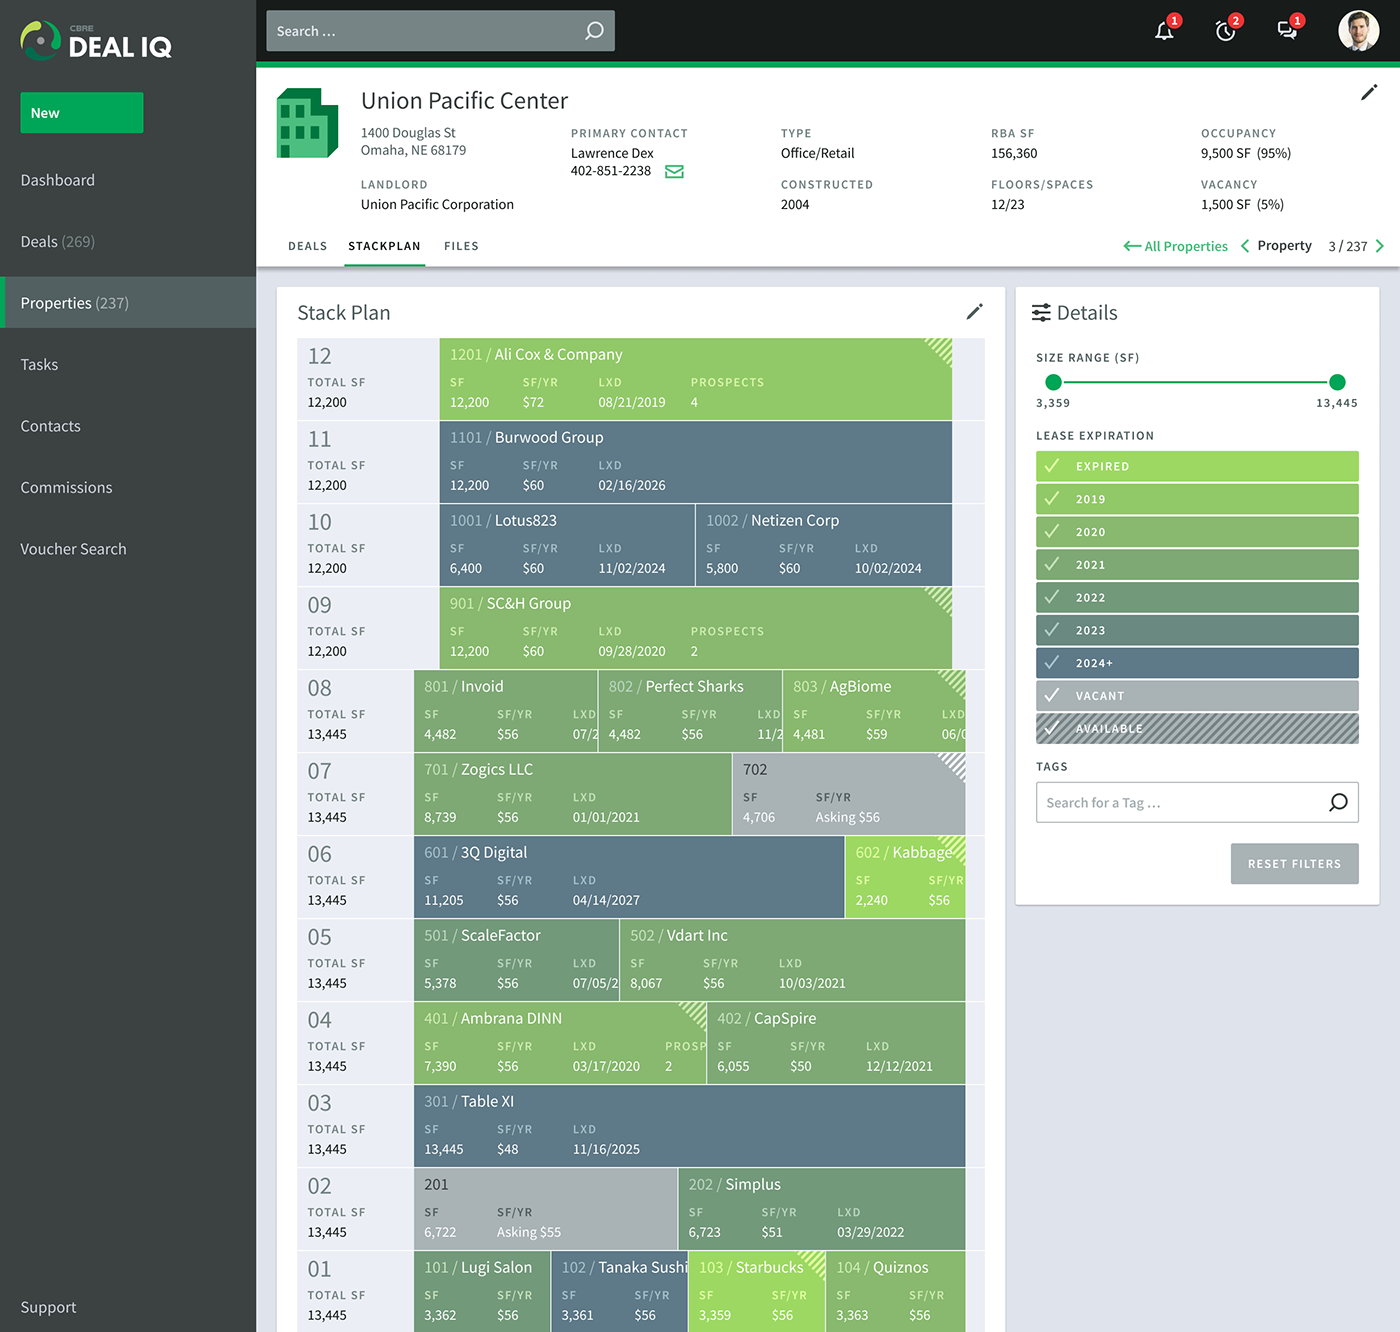Select suite 103 Starbucks
The width and height of the screenshot is (1400, 1332).
point(757,1291)
